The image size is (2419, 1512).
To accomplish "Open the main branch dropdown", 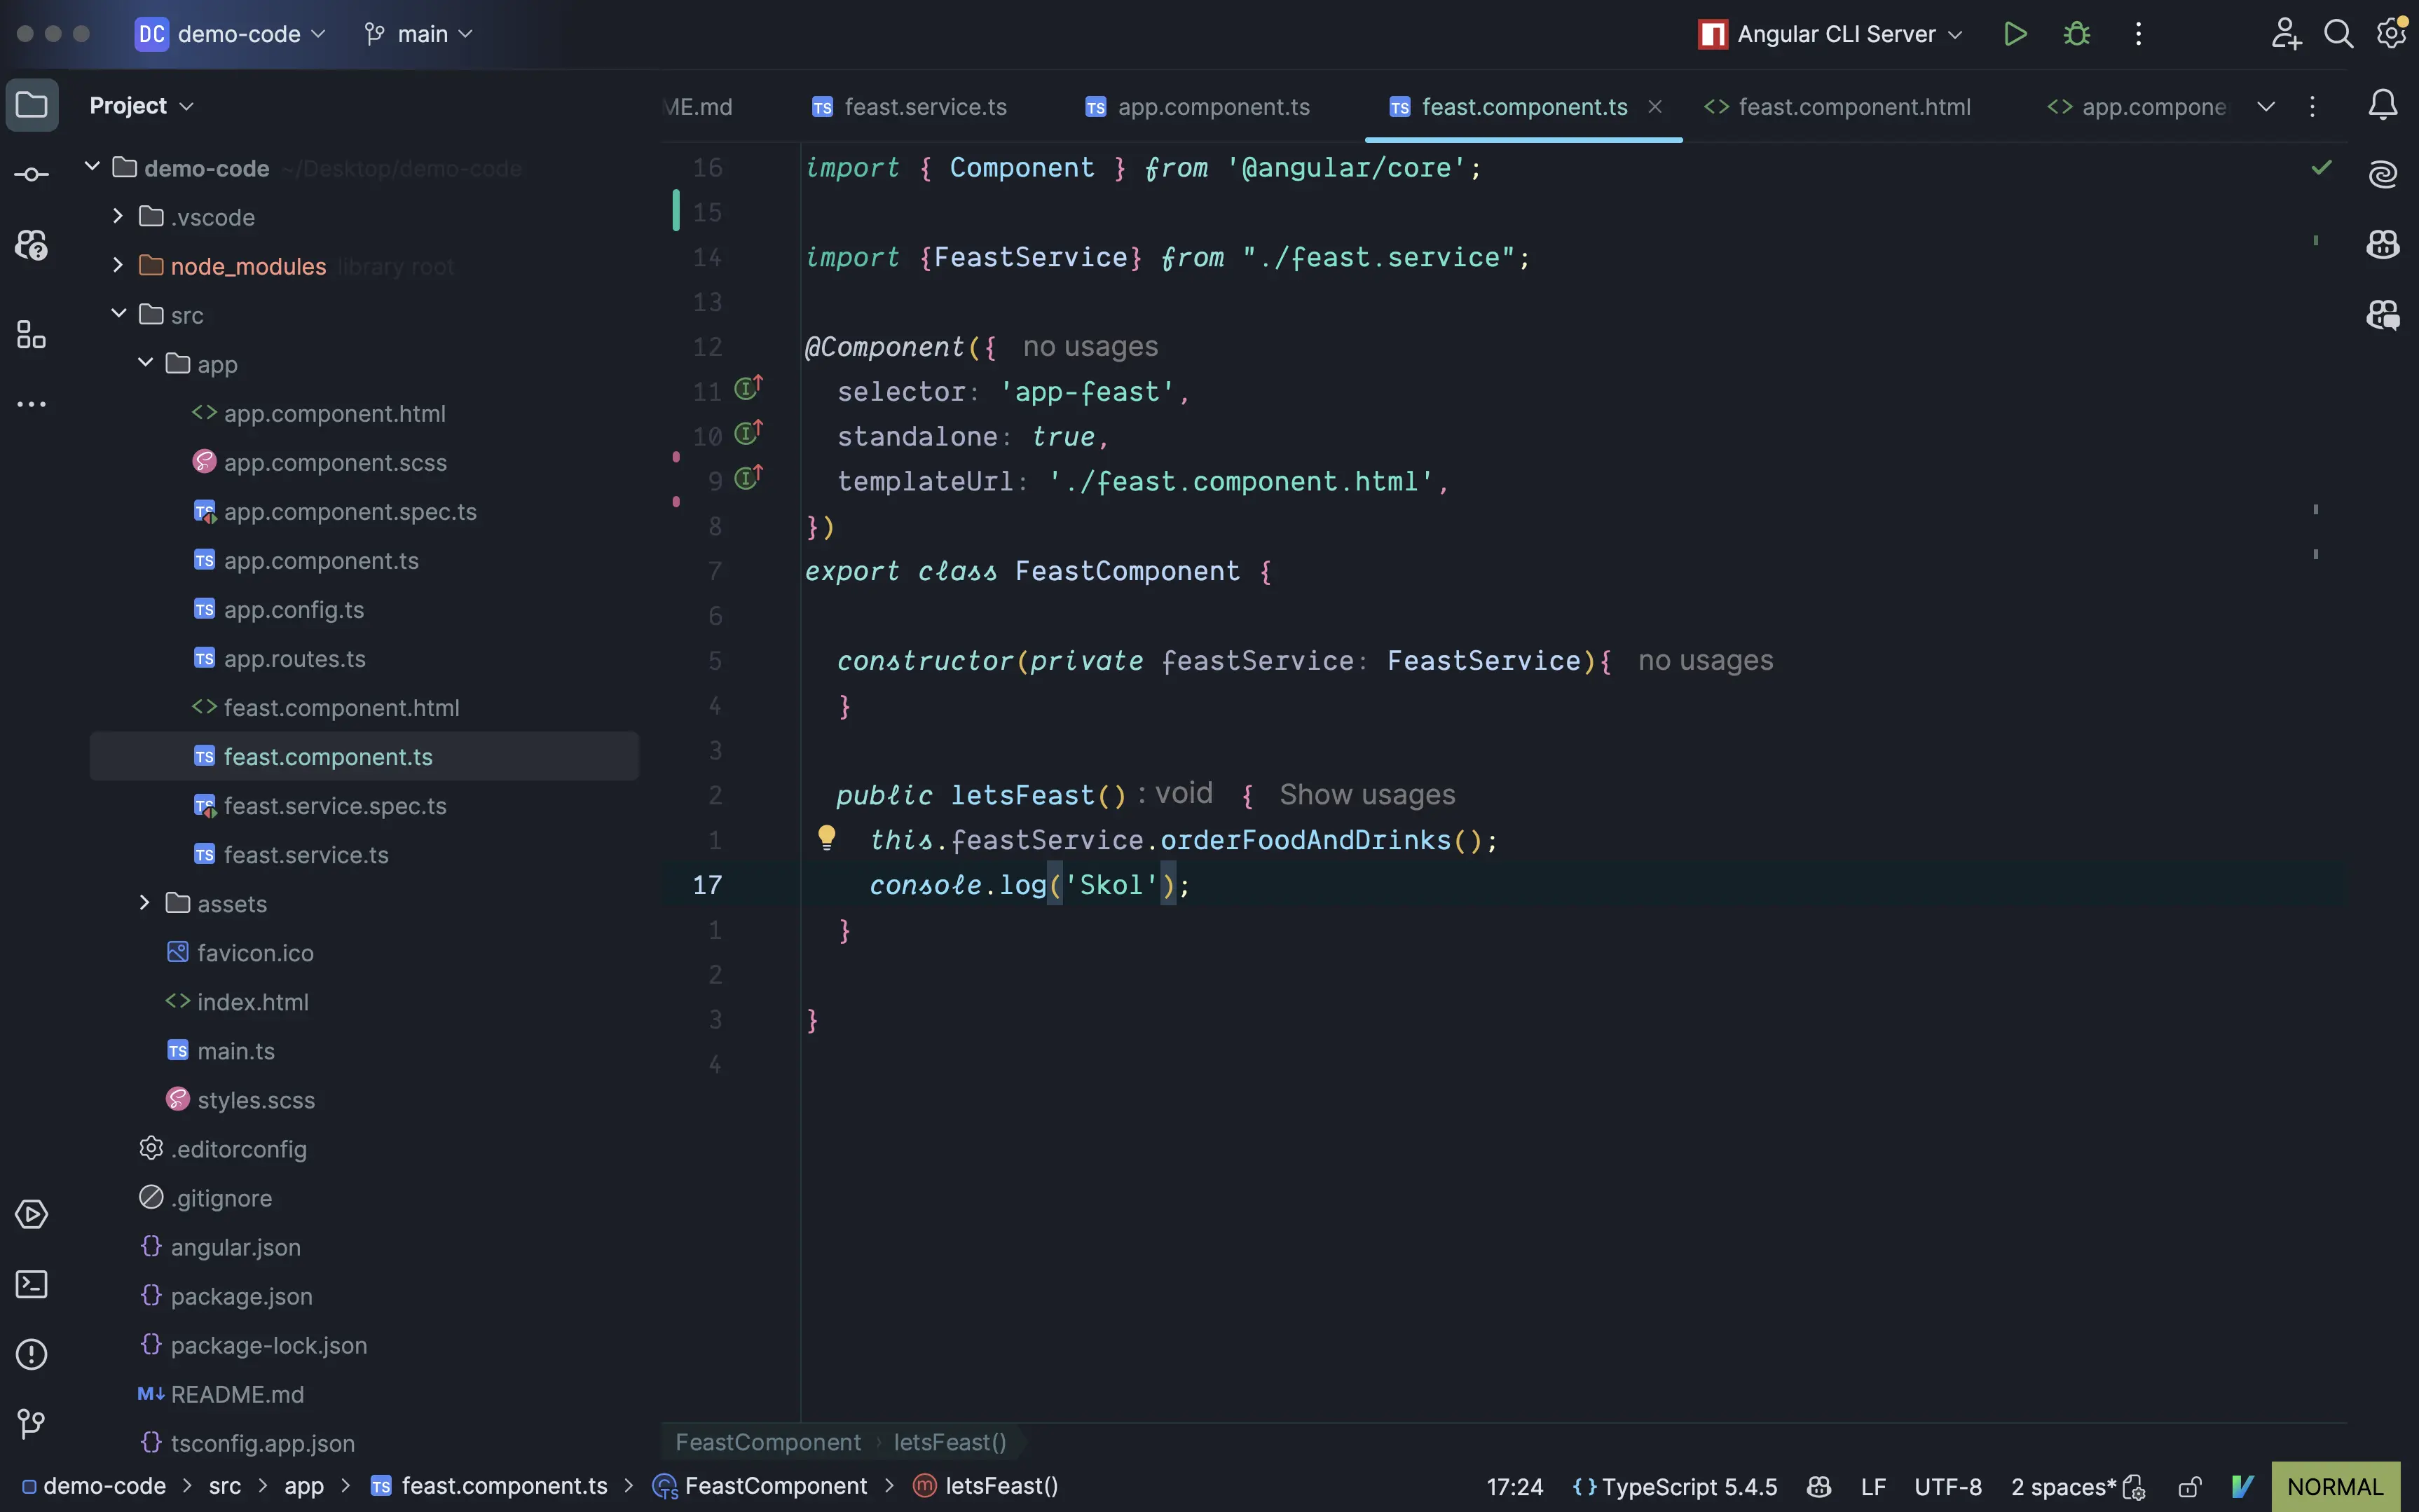I will coord(418,34).
